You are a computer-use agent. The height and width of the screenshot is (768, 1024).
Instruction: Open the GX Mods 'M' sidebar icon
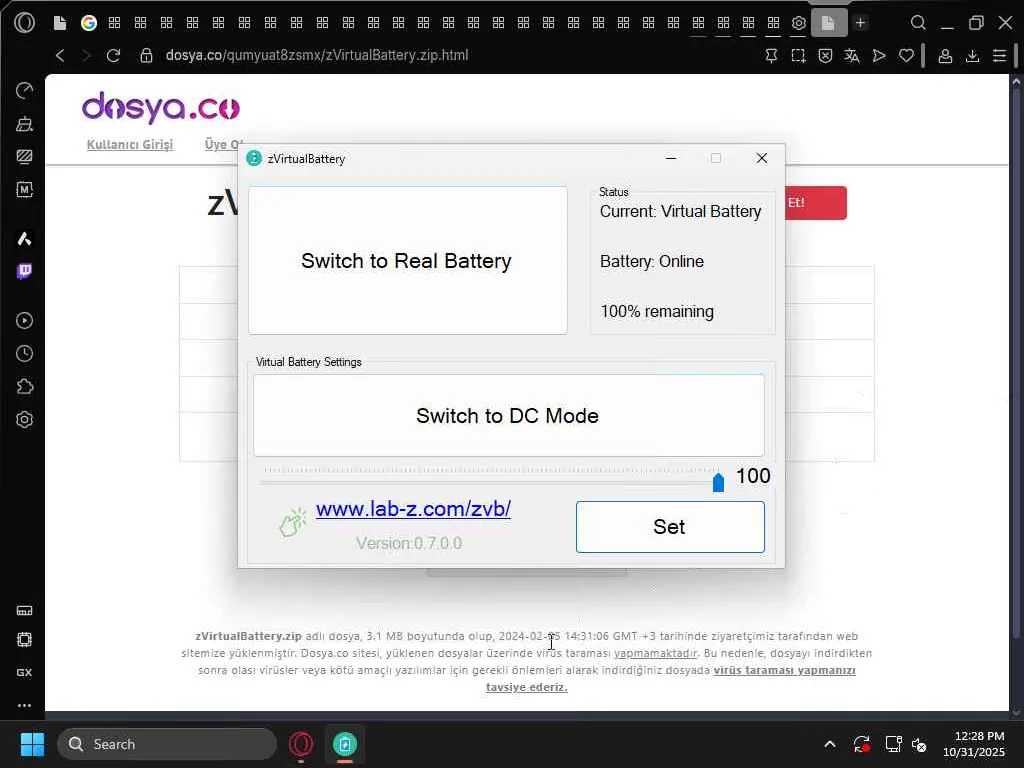pyautogui.click(x=24, y=189)
